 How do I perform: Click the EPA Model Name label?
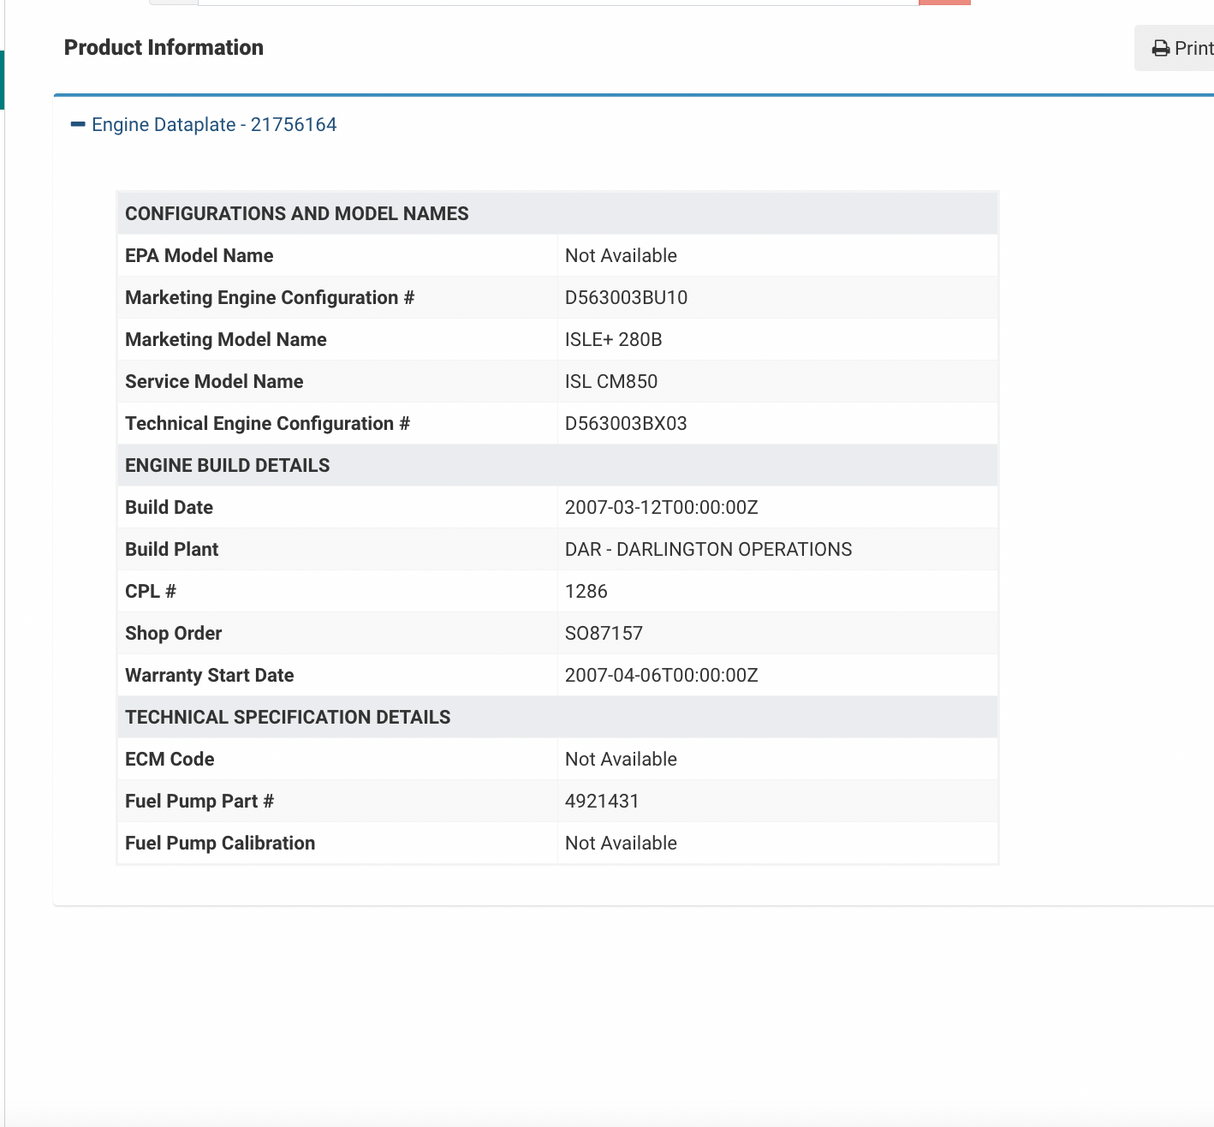pyautogui.click(x=199, y=256)
